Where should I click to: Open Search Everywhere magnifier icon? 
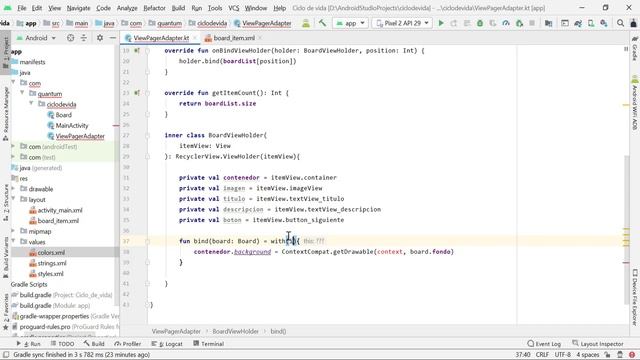pyautogui.click(x=620, y=23)
